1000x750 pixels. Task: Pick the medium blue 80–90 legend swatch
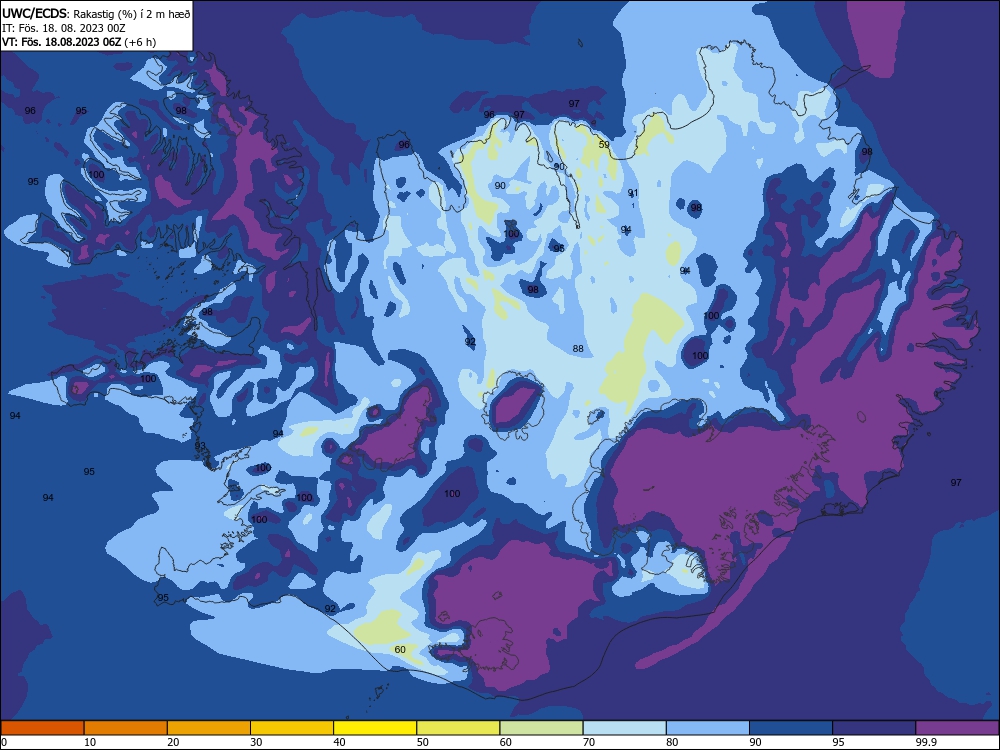708,728
